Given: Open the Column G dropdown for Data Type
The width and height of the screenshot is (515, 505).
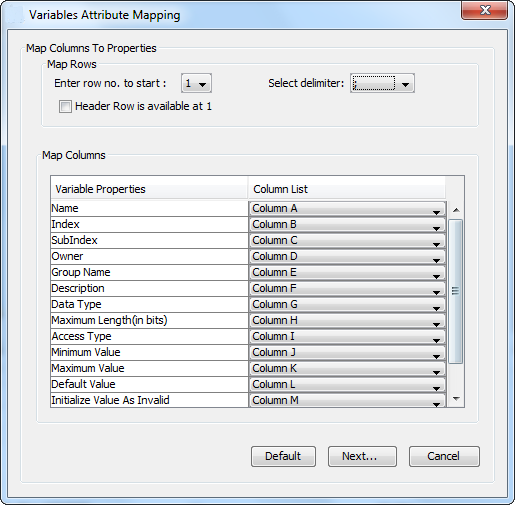Looking at the screenshot, I should (x=347, y=305).
